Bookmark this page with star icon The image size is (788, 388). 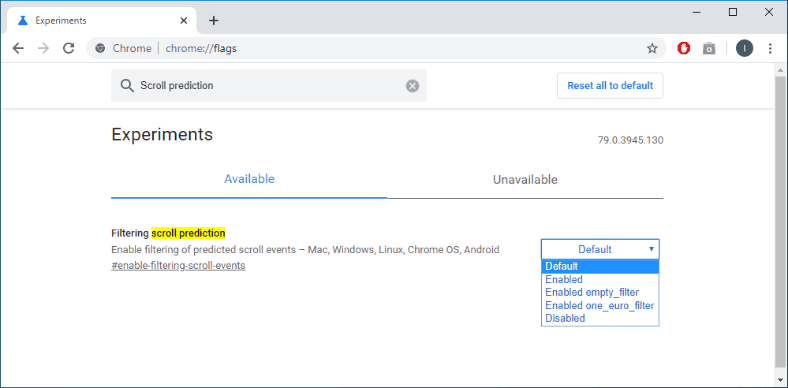click(x=652, y=48)
